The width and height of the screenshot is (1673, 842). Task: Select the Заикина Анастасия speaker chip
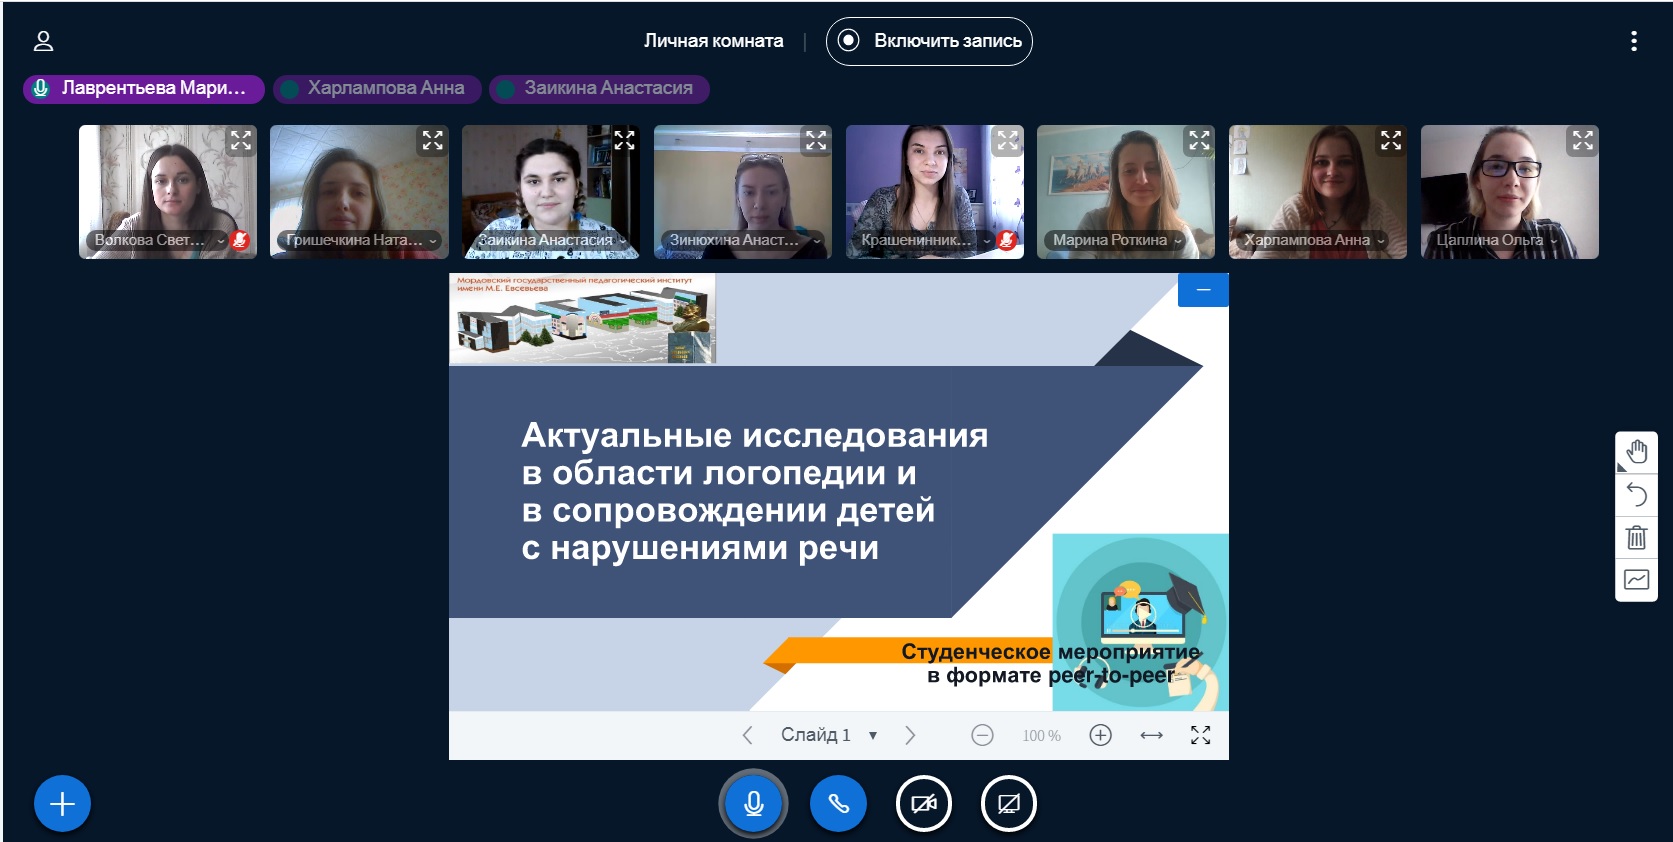point(599,88)
